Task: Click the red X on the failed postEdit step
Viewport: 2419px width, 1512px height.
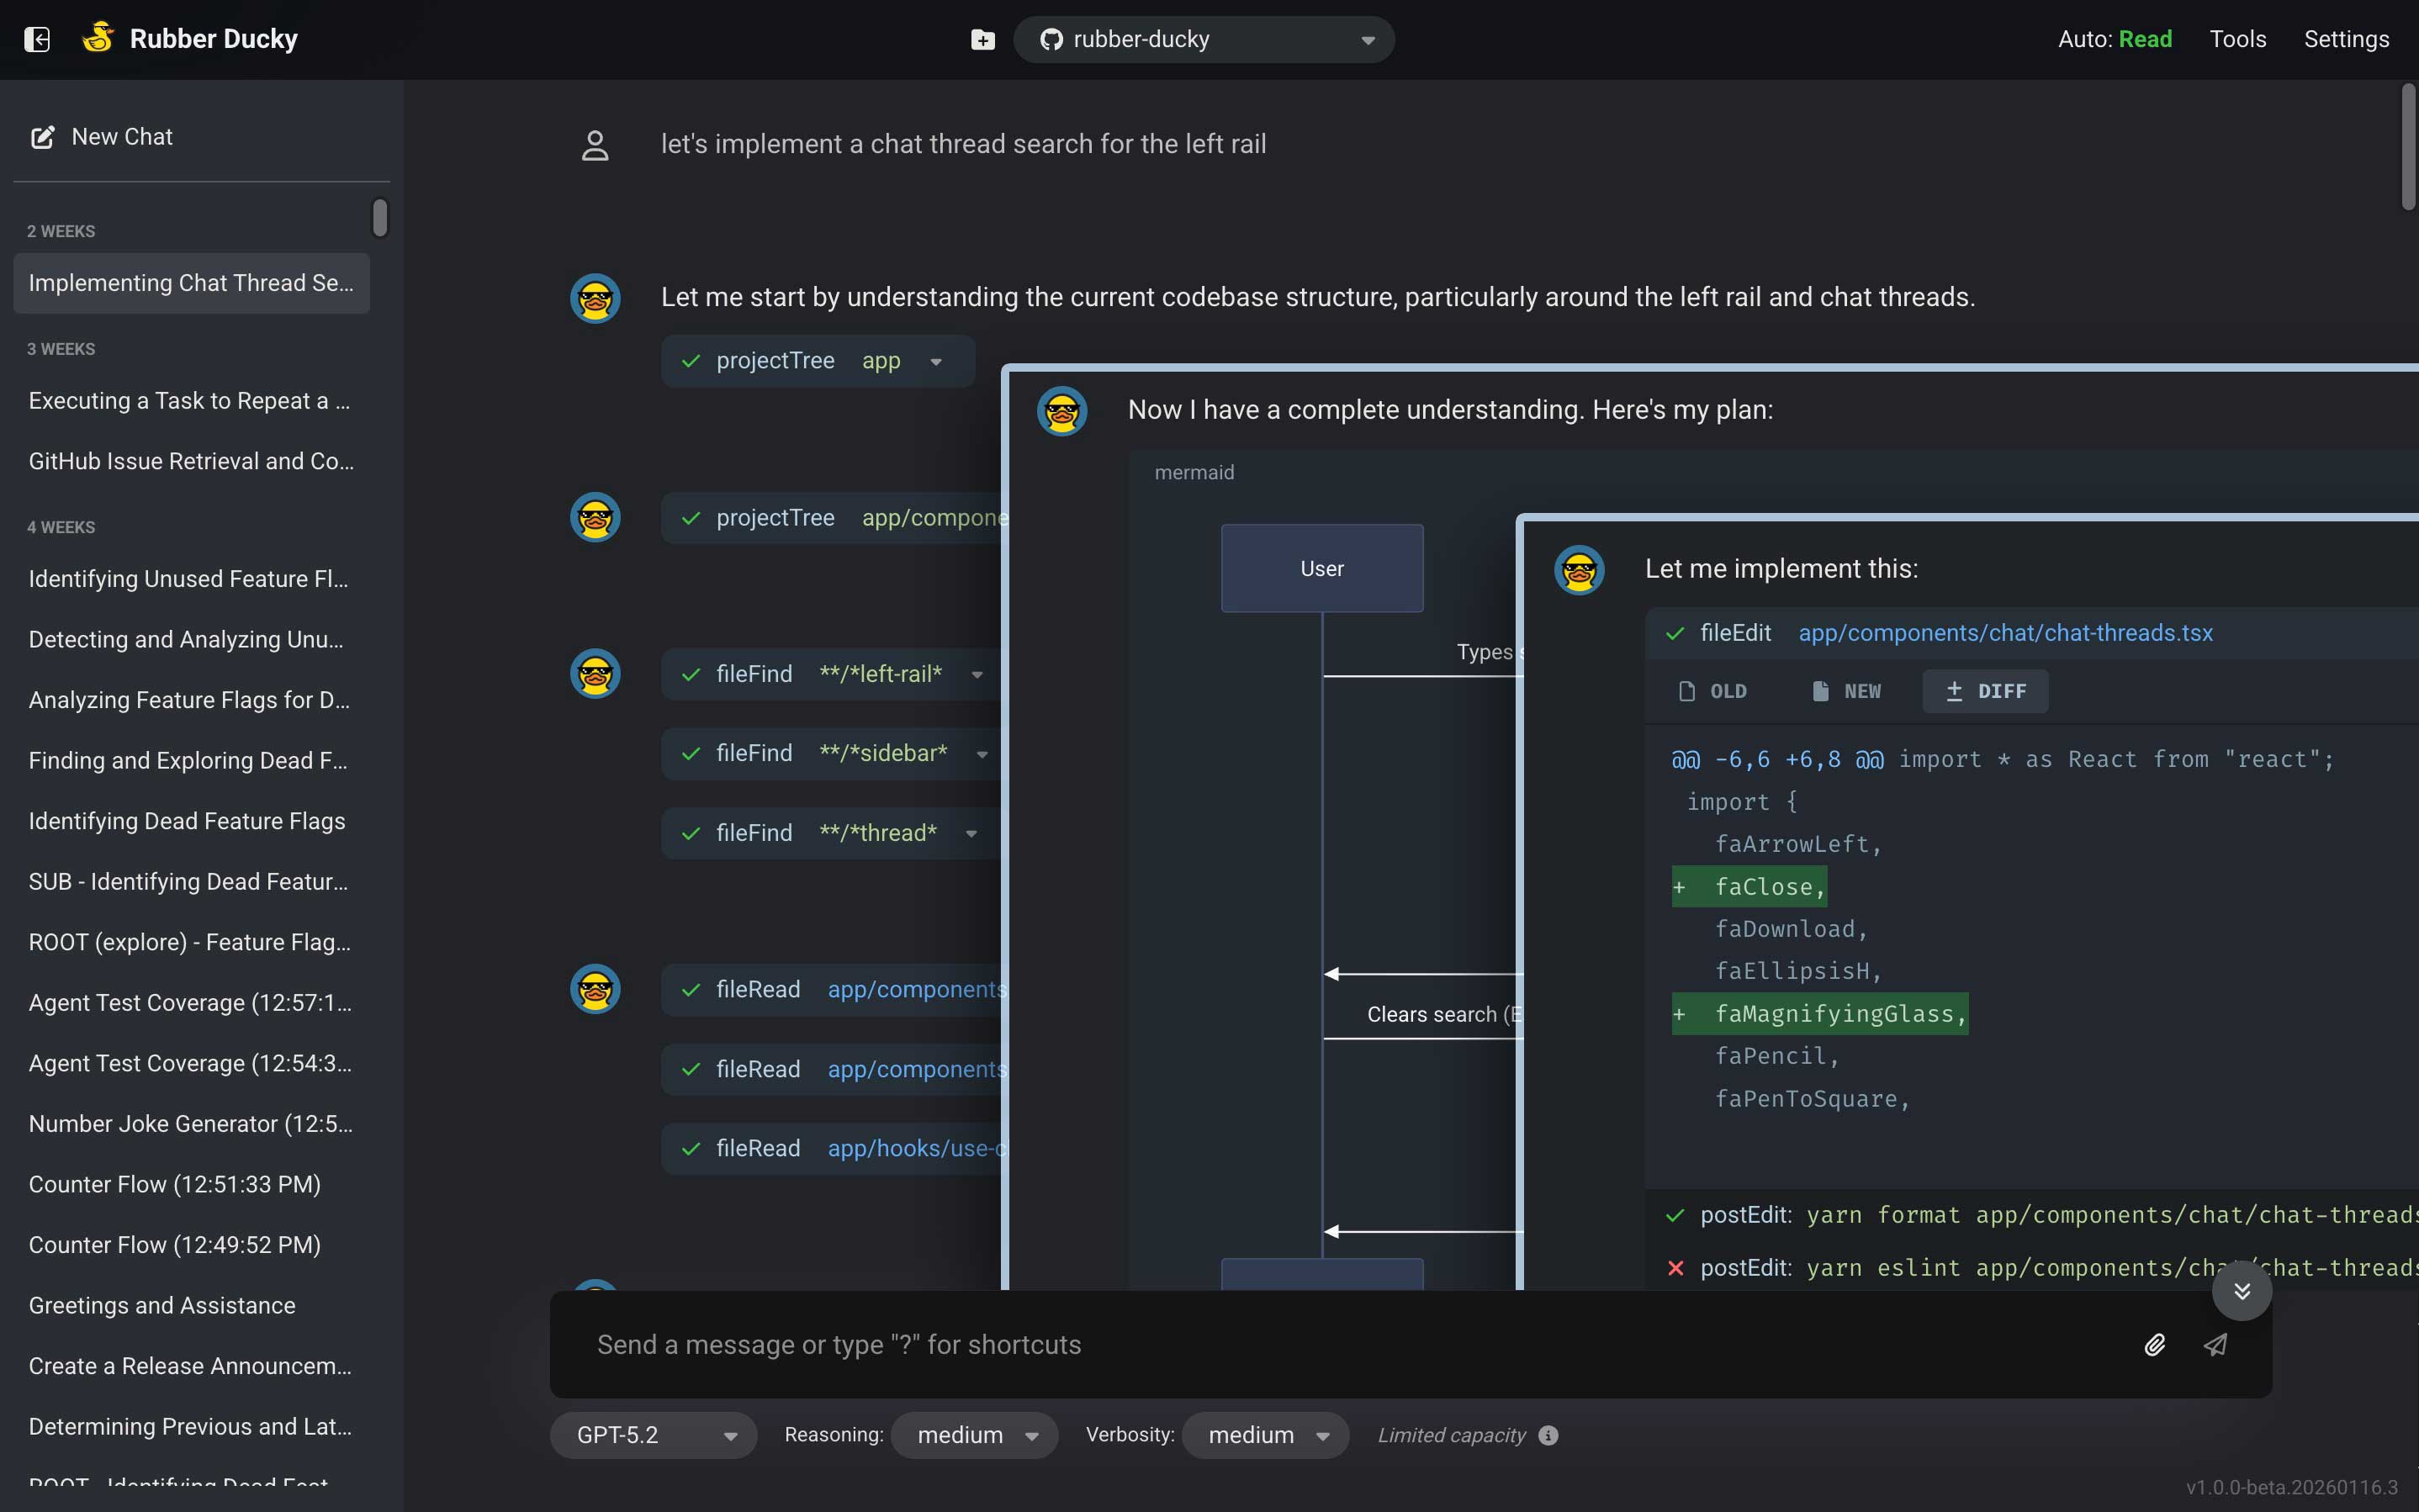Action: point(1675,1268)
